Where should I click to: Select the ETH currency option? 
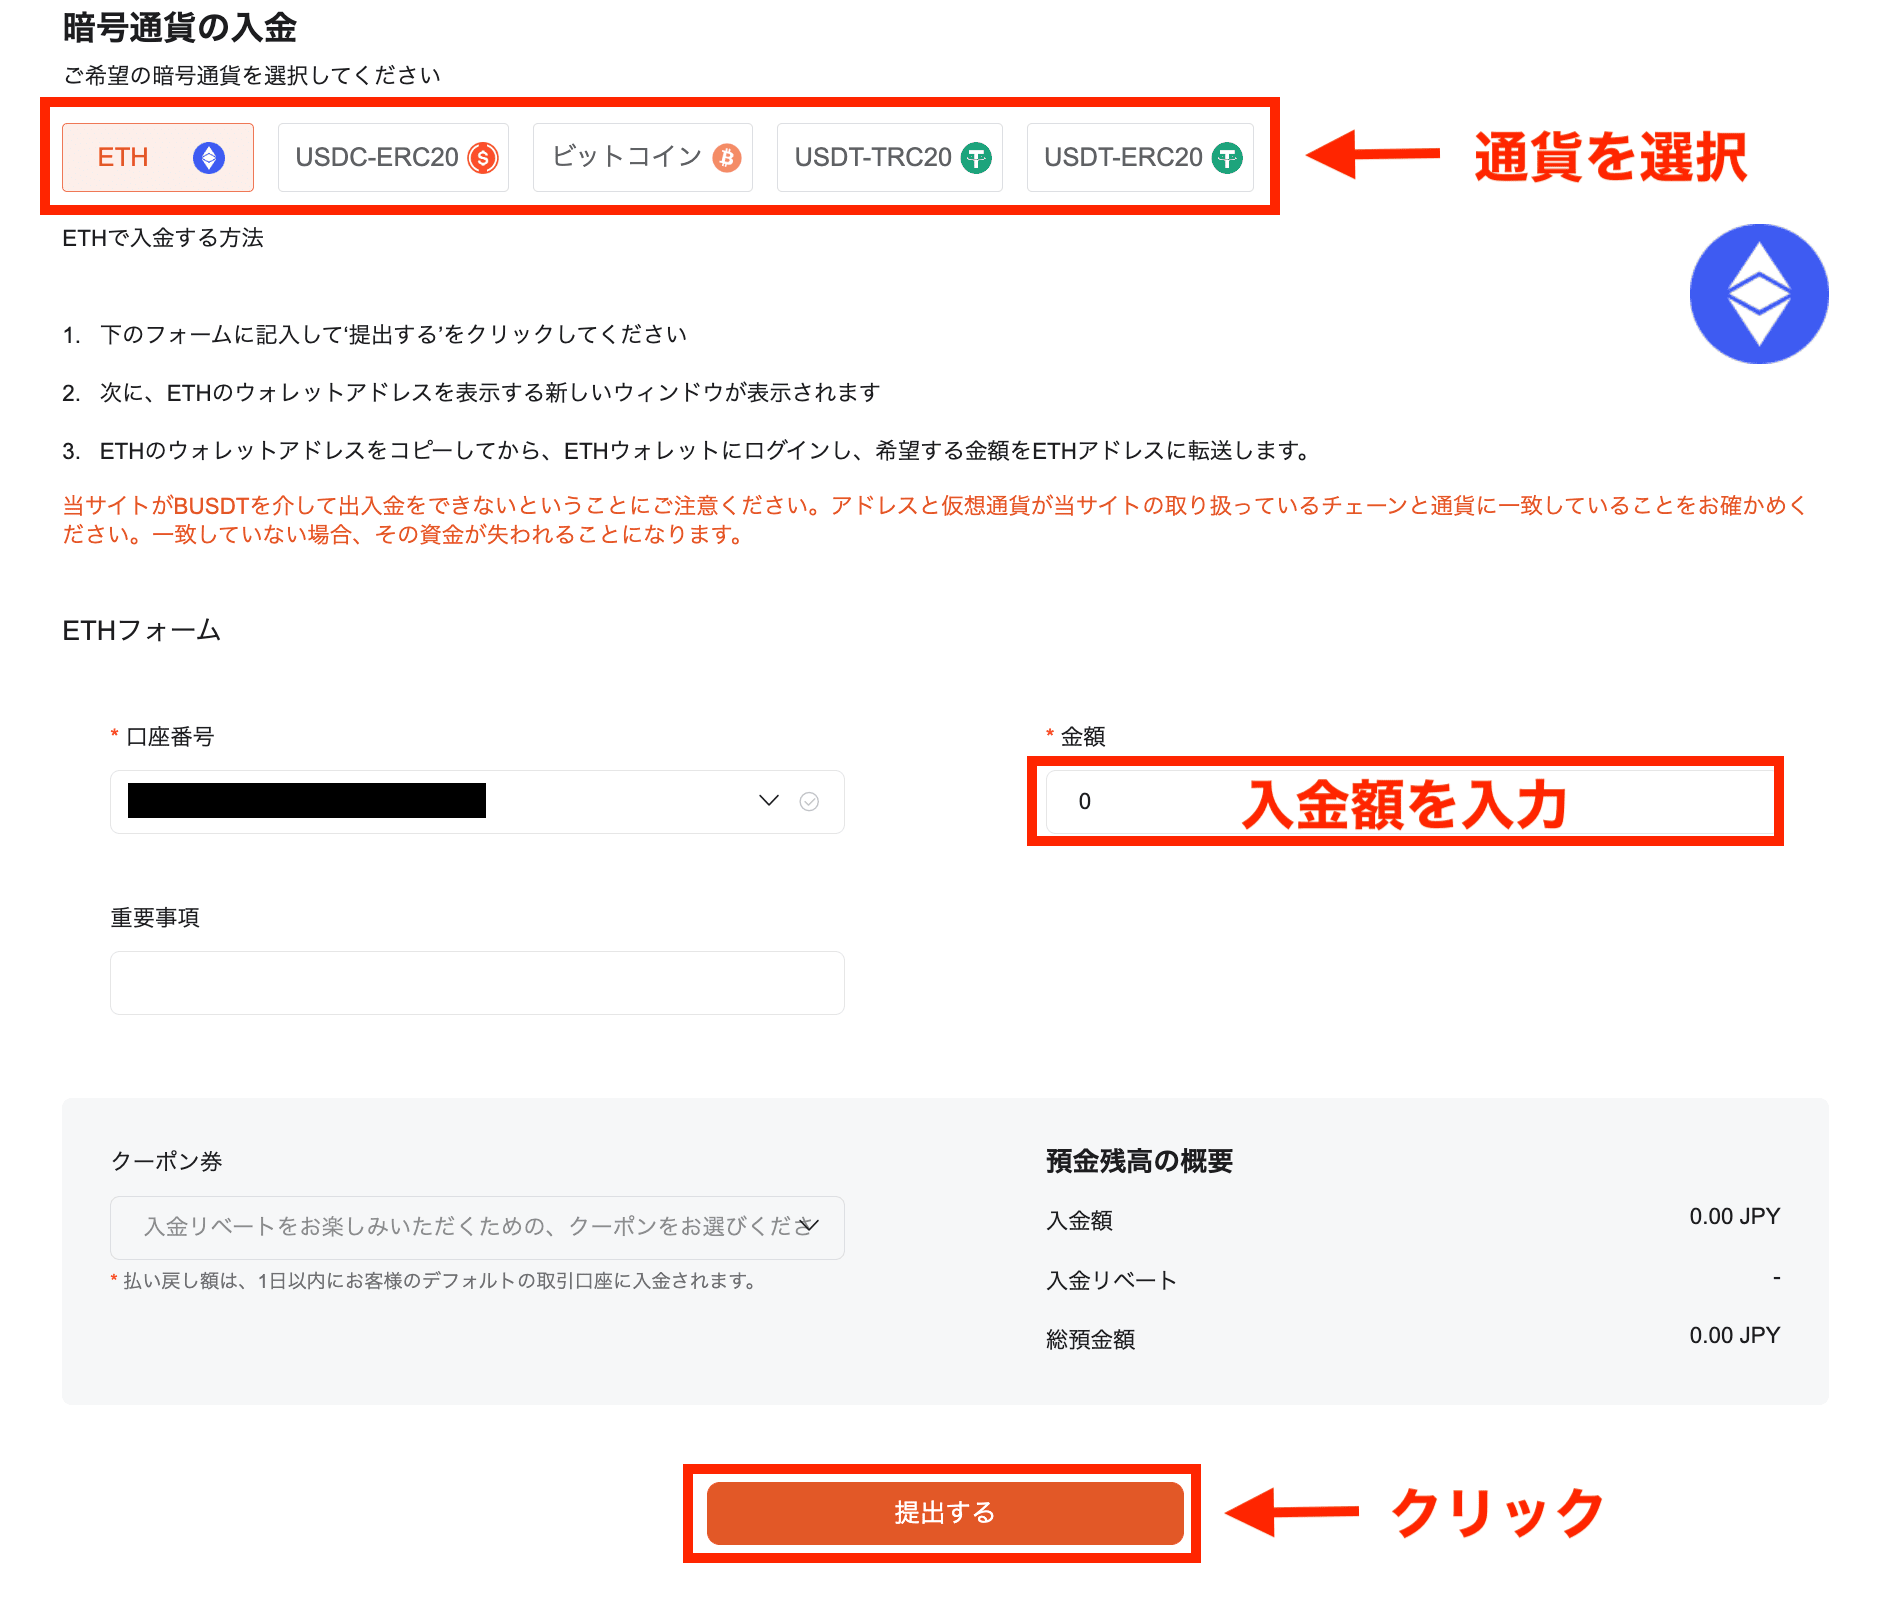coord(157,157)
